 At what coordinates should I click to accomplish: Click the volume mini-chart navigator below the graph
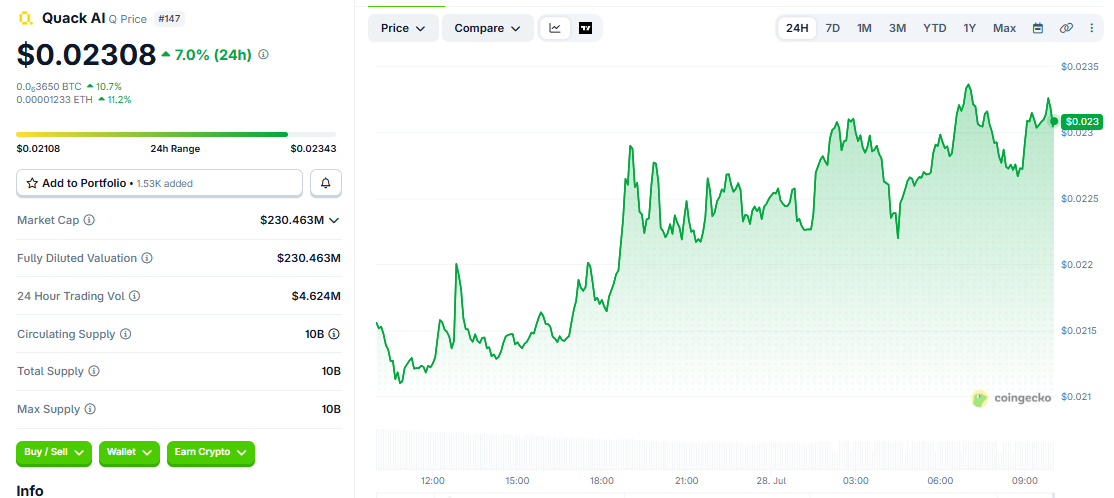(x=715, y=449)
